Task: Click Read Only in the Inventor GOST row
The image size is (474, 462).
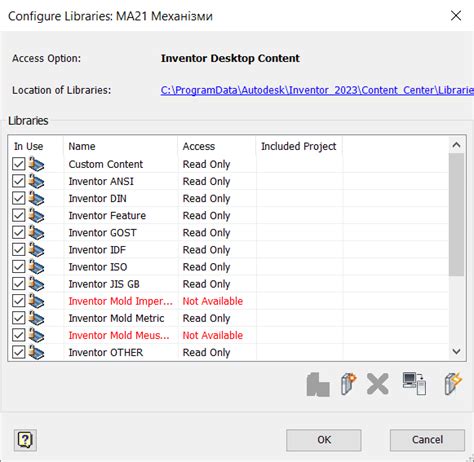Action: pyautogui.click(x=206, y=233)
